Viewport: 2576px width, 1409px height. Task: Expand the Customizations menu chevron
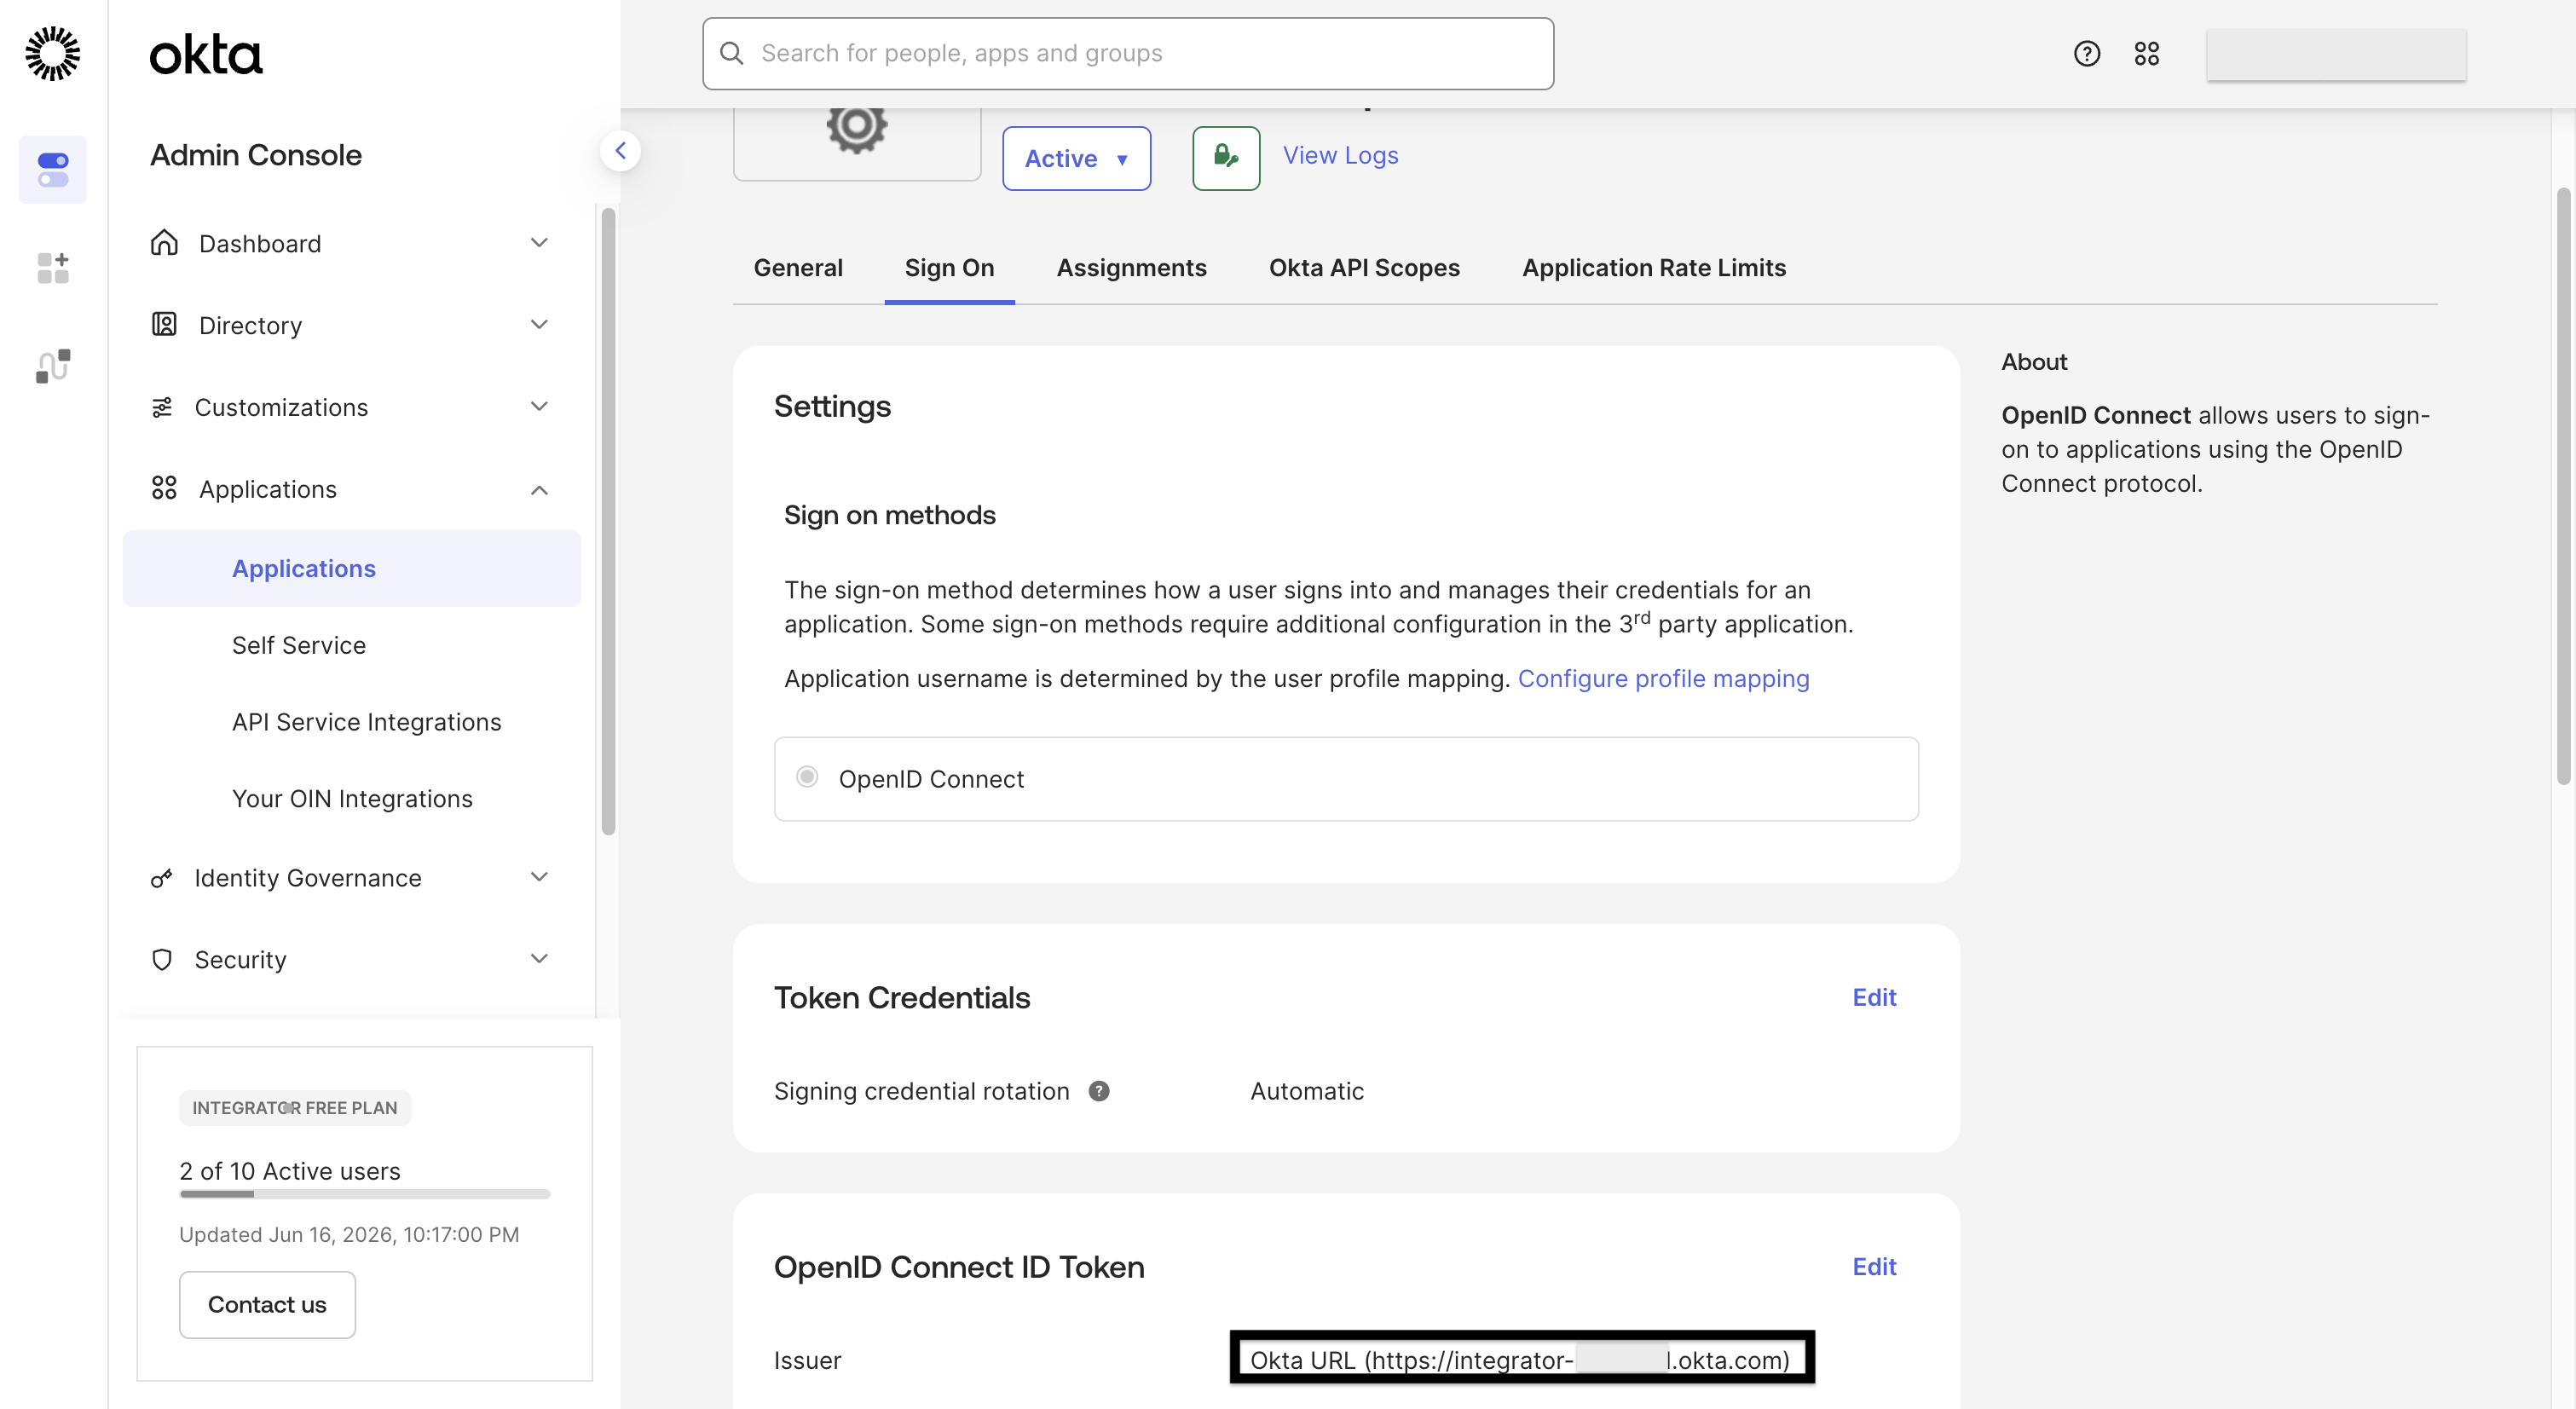pyautogui.click(x=539, y=407)
